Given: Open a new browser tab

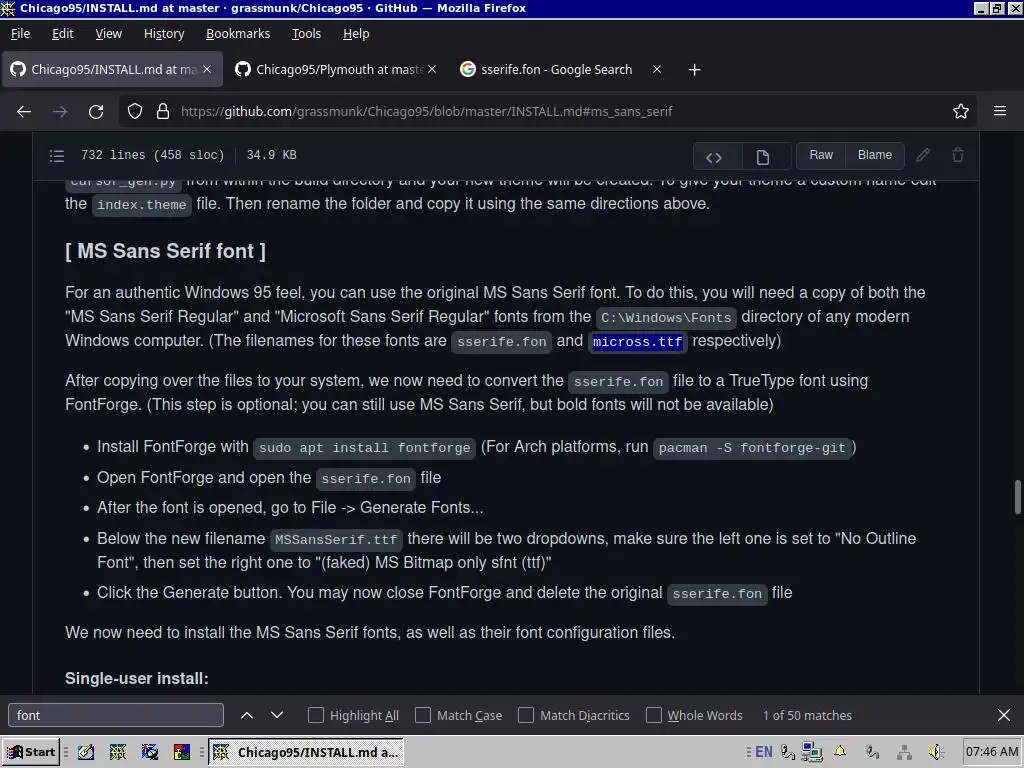Looking at the screenshot, I should tap(694, 69).
